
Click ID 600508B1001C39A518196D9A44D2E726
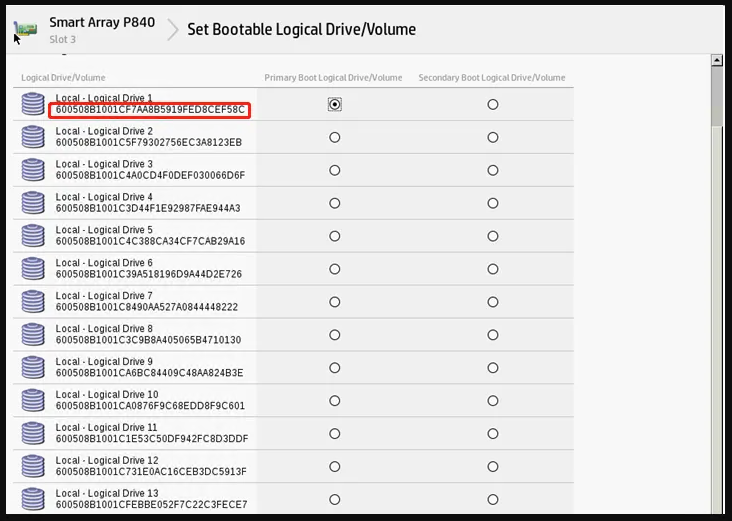(x=148, y=274)
